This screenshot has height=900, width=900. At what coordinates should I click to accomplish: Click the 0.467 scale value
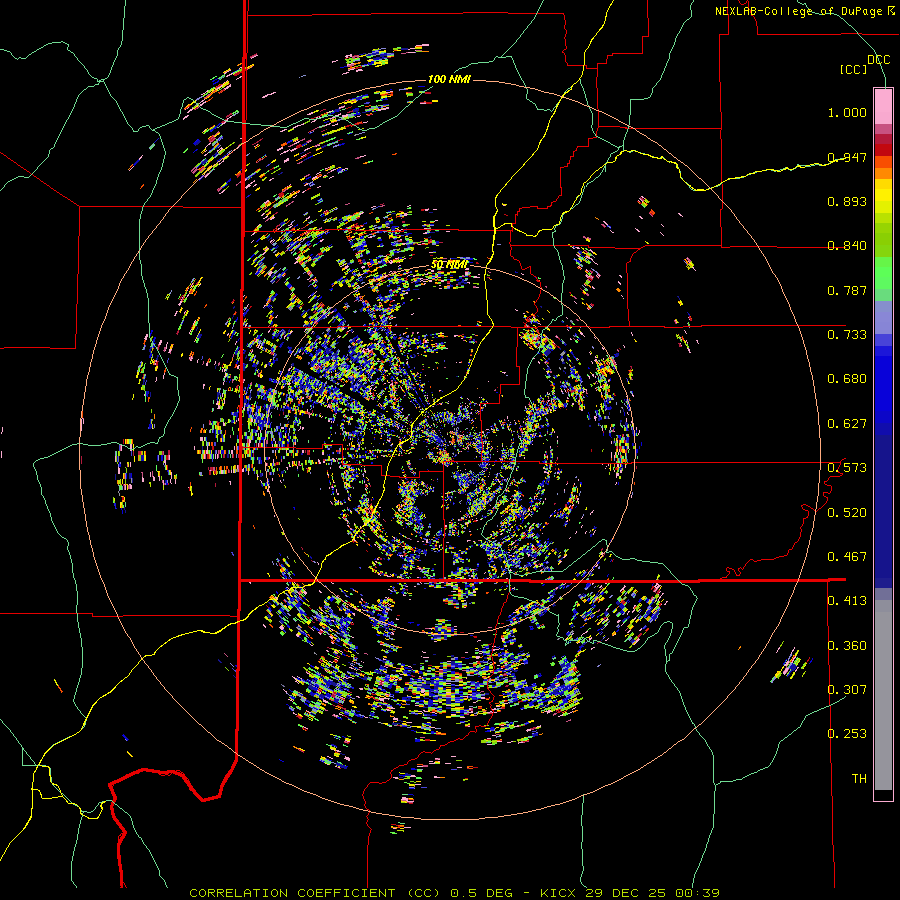[x=847, y=557]
